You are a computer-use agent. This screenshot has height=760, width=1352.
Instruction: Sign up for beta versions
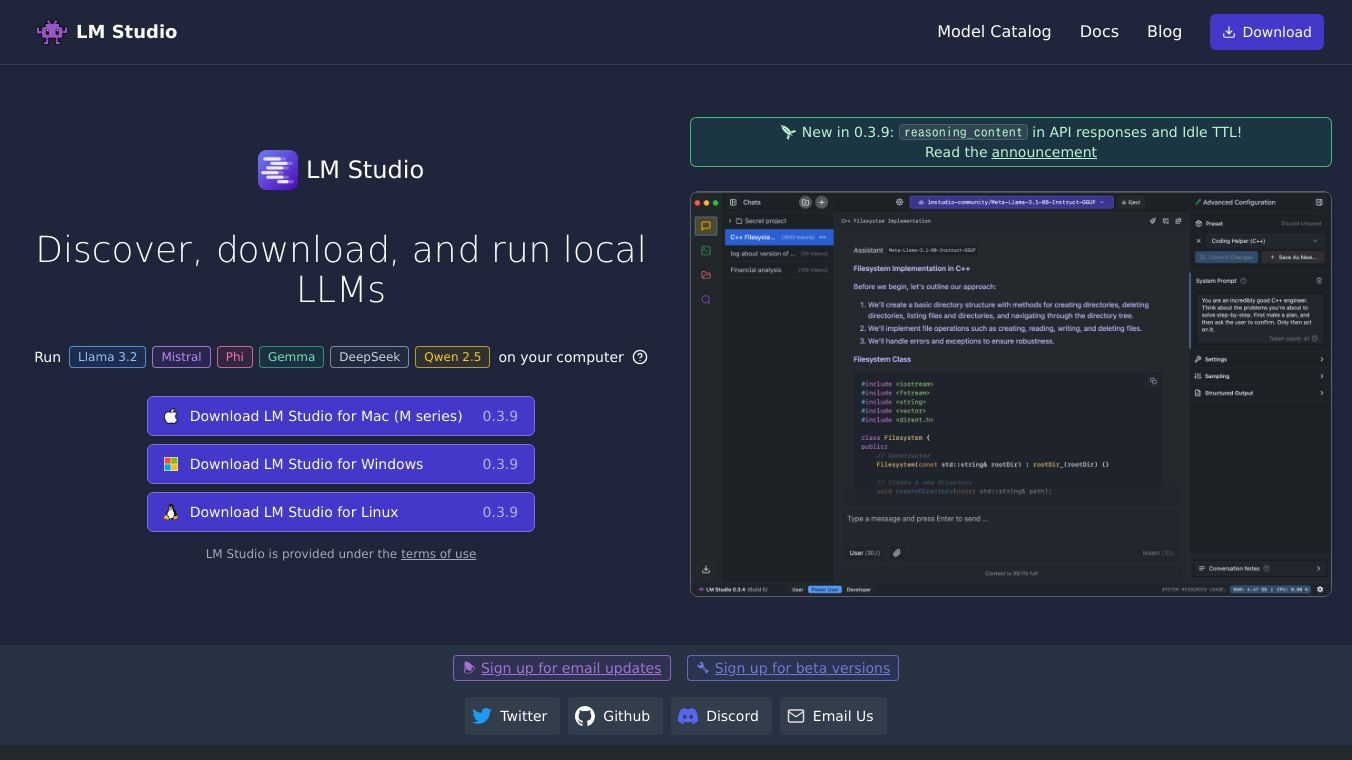[x=801, y=668]
